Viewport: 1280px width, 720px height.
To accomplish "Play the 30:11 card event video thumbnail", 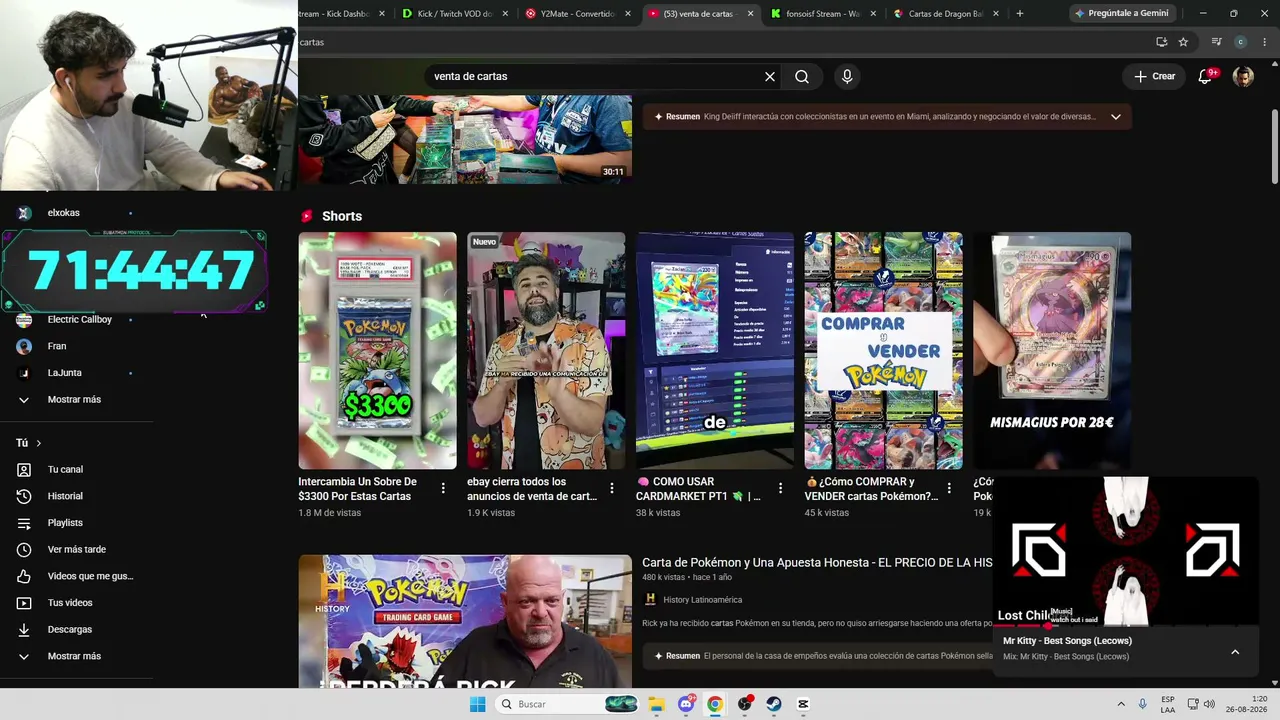I will (465, 139).
